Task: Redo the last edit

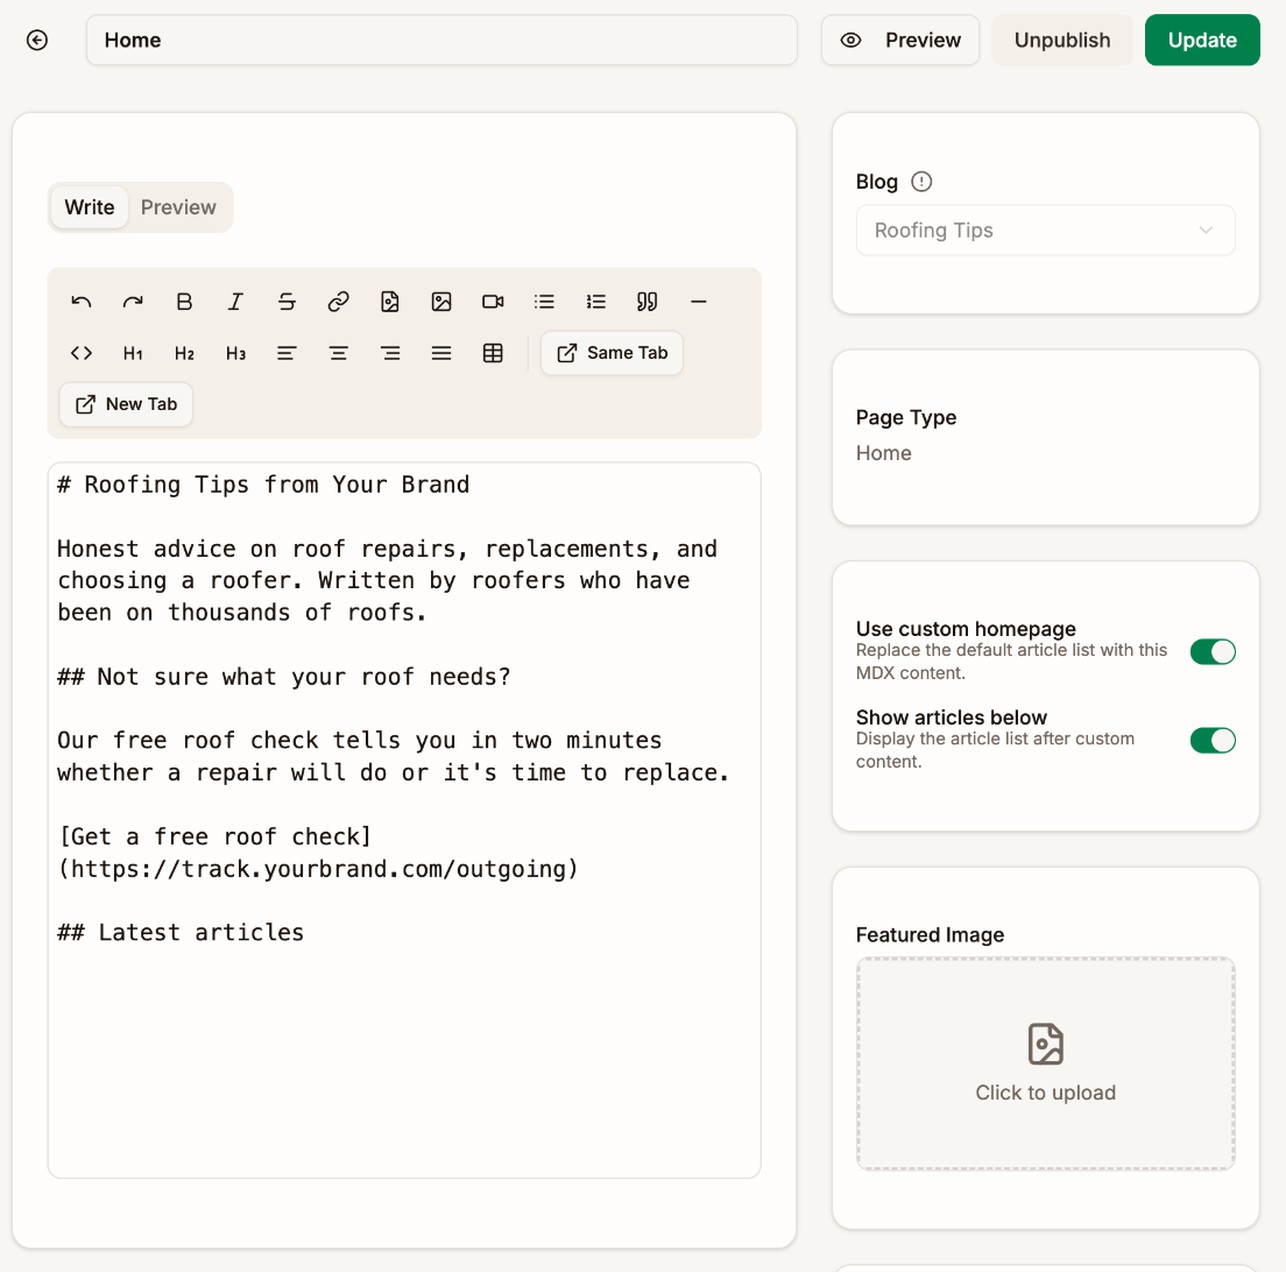Action: point(133,301)
